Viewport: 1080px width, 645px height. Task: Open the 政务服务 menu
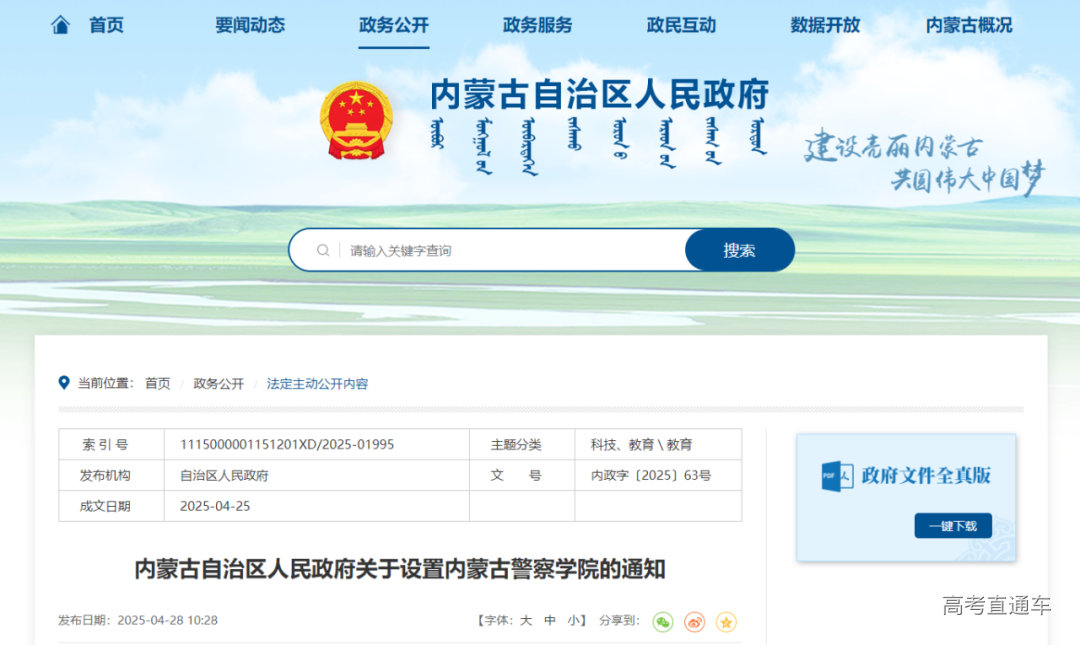(x=537, y=25)
